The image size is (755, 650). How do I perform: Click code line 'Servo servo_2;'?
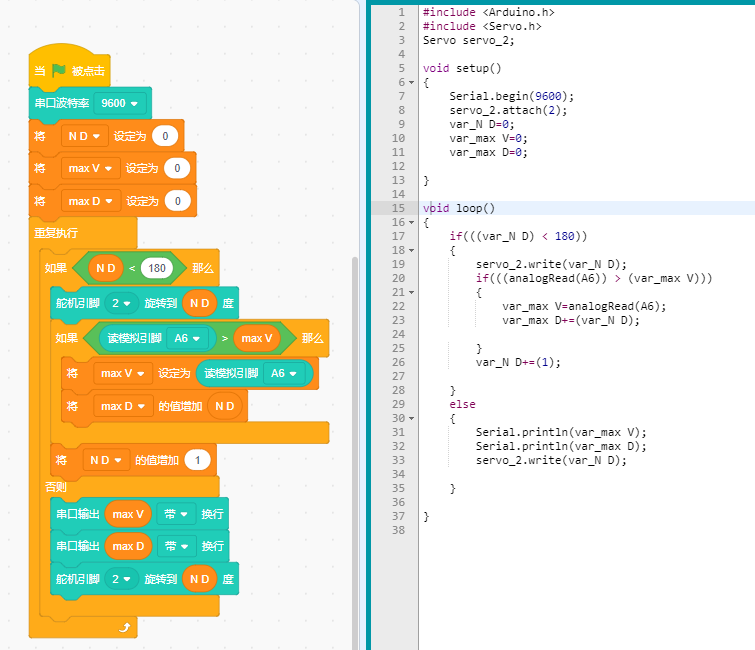469,40
